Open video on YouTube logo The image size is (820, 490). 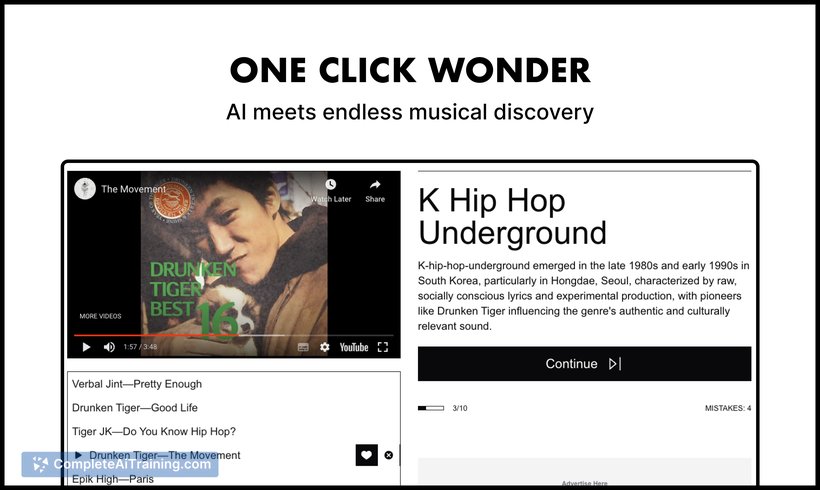(354, 347)
